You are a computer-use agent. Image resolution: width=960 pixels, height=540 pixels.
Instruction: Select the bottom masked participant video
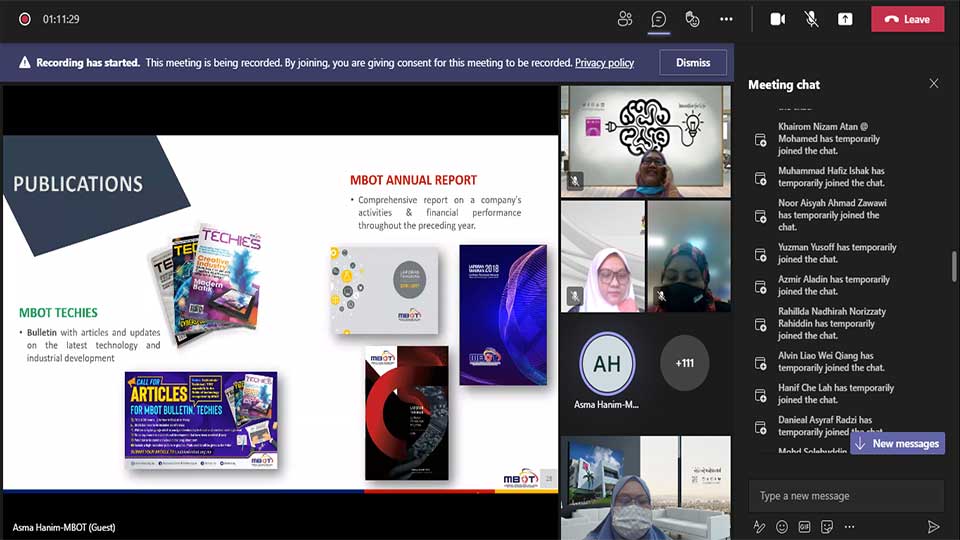(646, 487)
